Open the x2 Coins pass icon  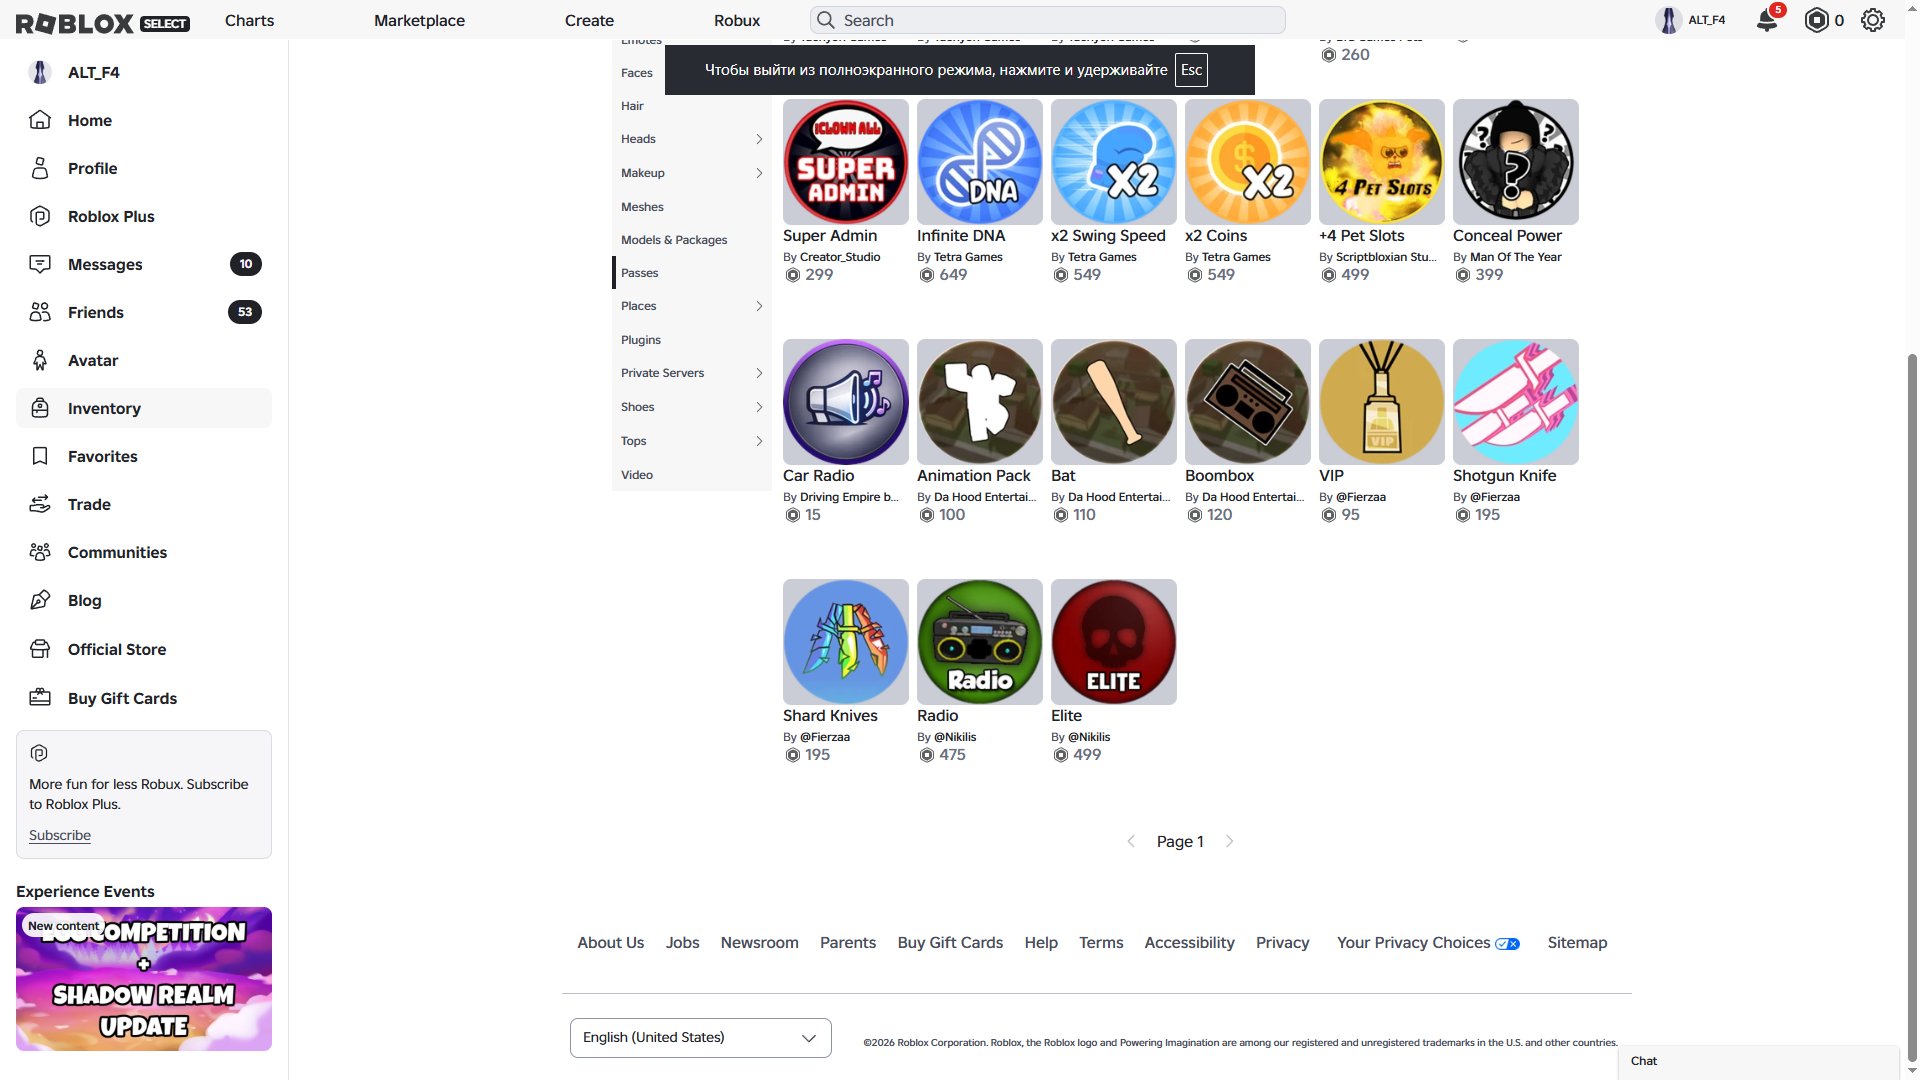click(1248, 162)
